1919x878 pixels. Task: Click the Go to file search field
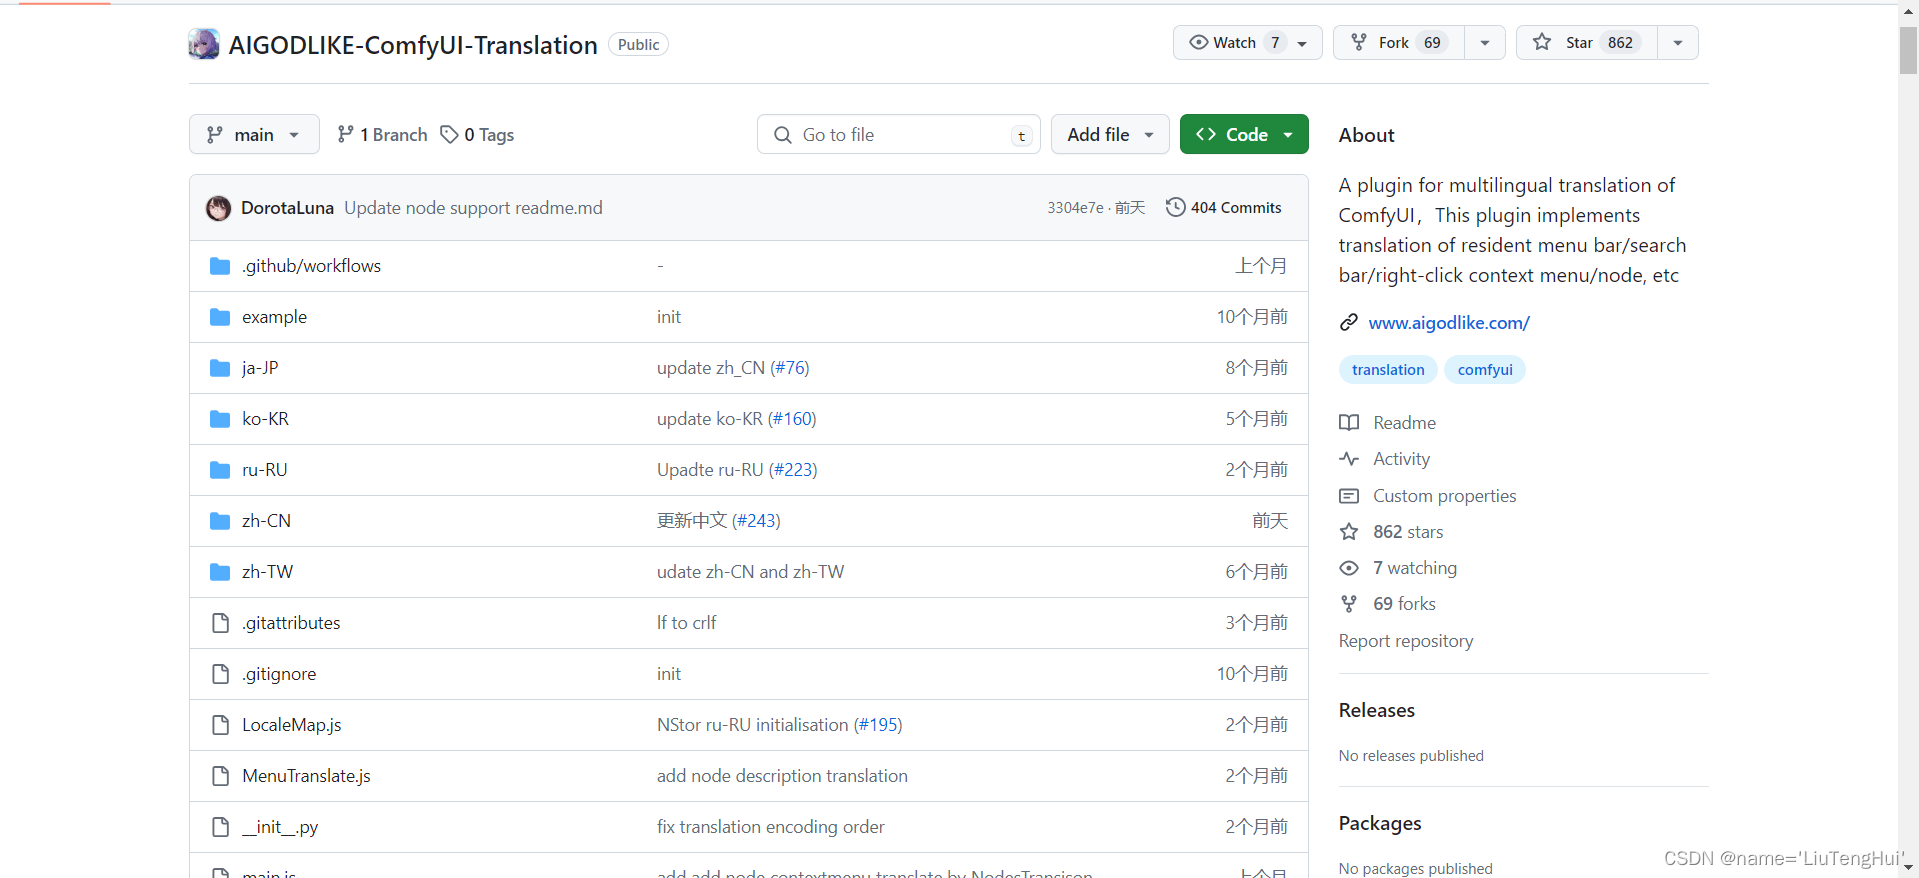click(x=898, y=134)
